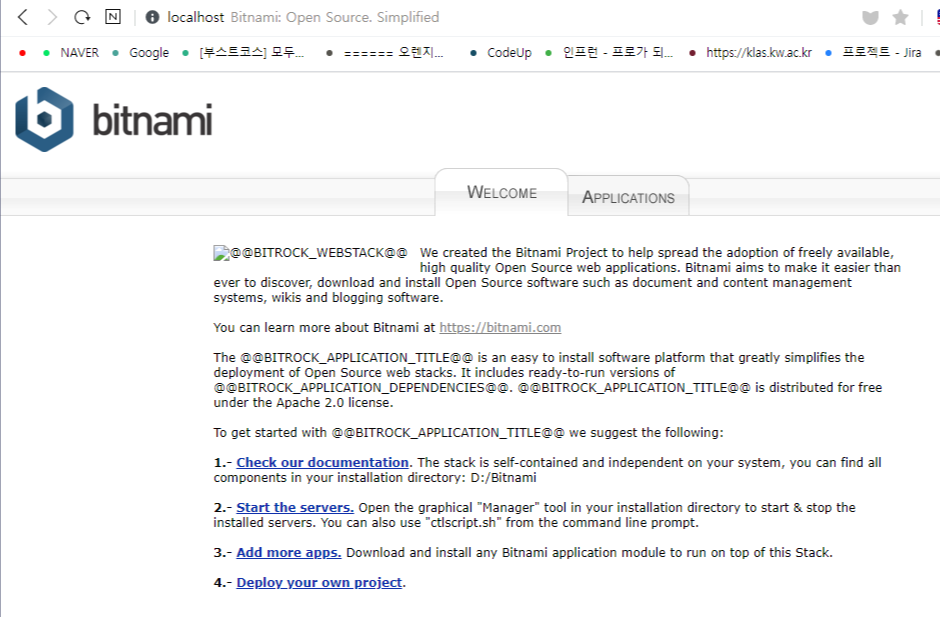Follow the https://bitnami.com link
Image resolution: width=940 pixels, height=617 pixels.
(x=500, y=327)
